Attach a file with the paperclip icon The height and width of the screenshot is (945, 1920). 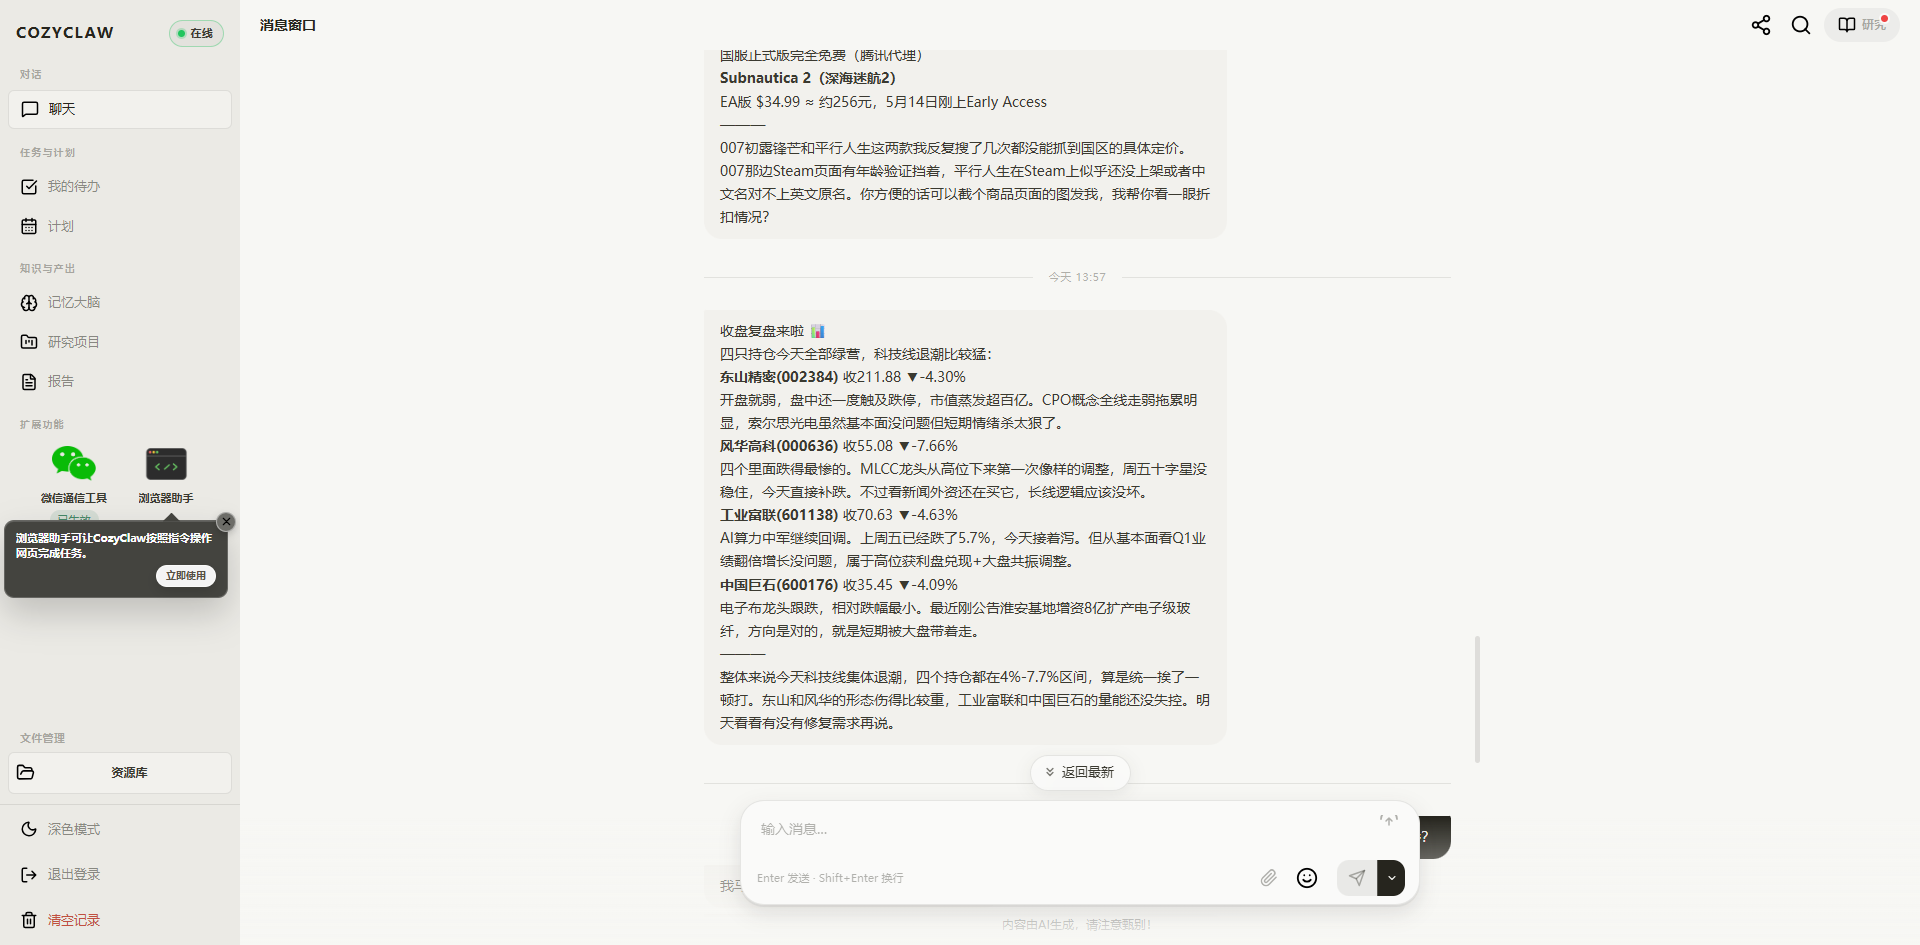tap(1268, 878)
